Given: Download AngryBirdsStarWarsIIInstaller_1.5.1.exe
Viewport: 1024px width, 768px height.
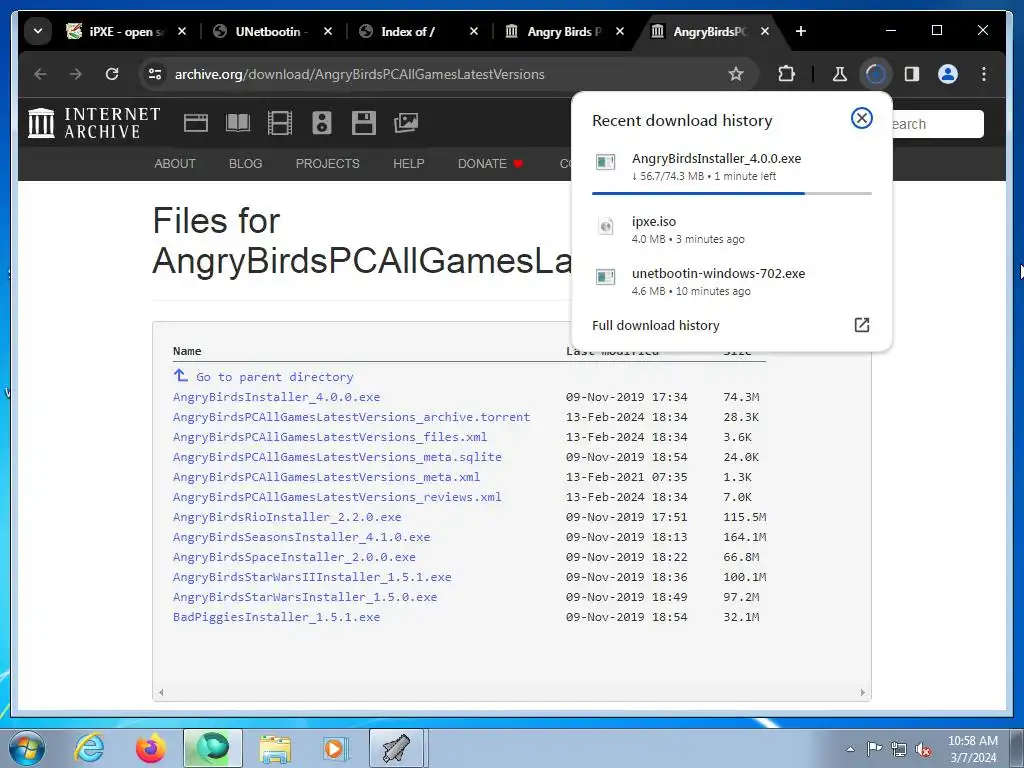Looking at the screenshot, I should click(312, 577).
